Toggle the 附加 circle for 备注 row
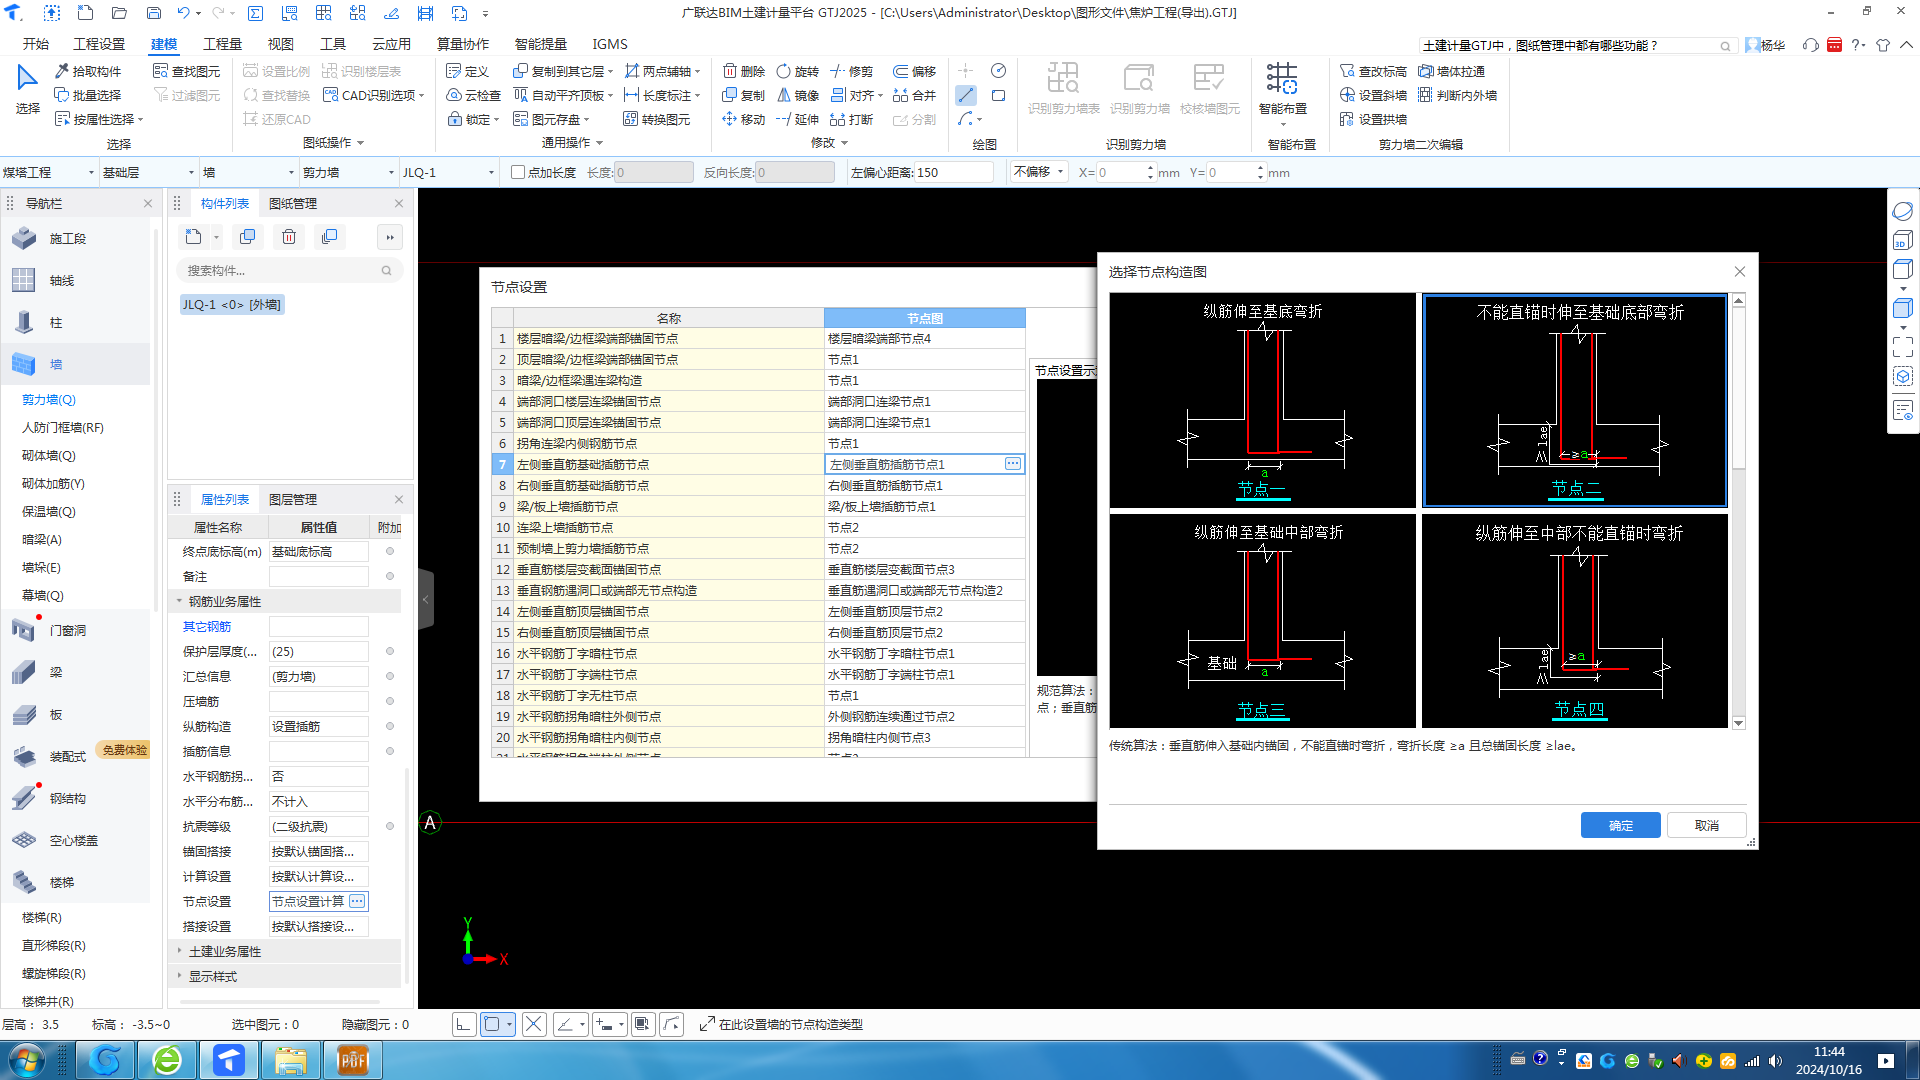This screenshot has height=1080, width=1920. click(390, 576)
